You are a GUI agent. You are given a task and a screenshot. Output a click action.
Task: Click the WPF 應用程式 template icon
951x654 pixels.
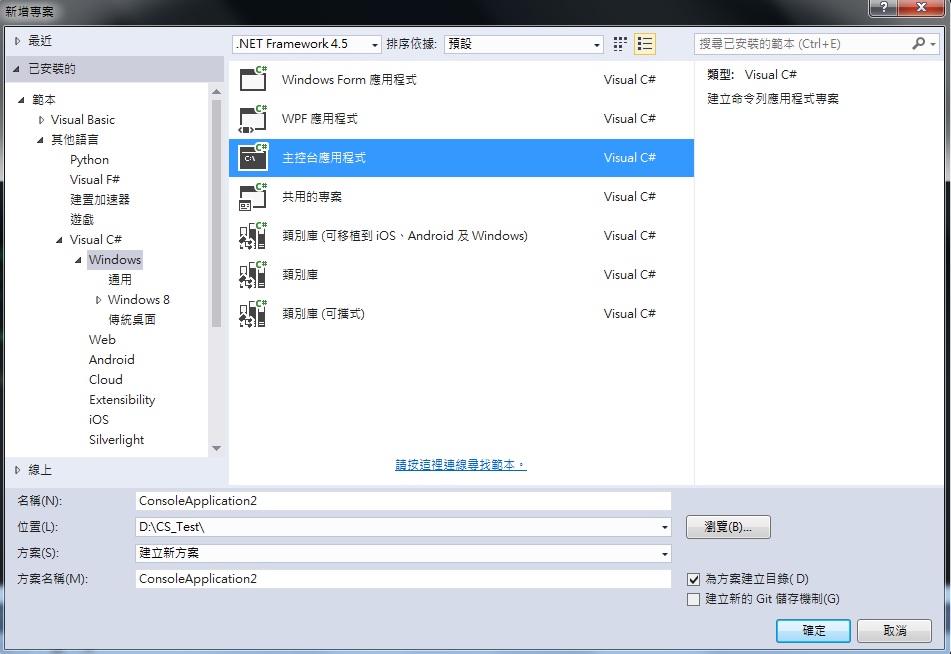pos(253,119)
